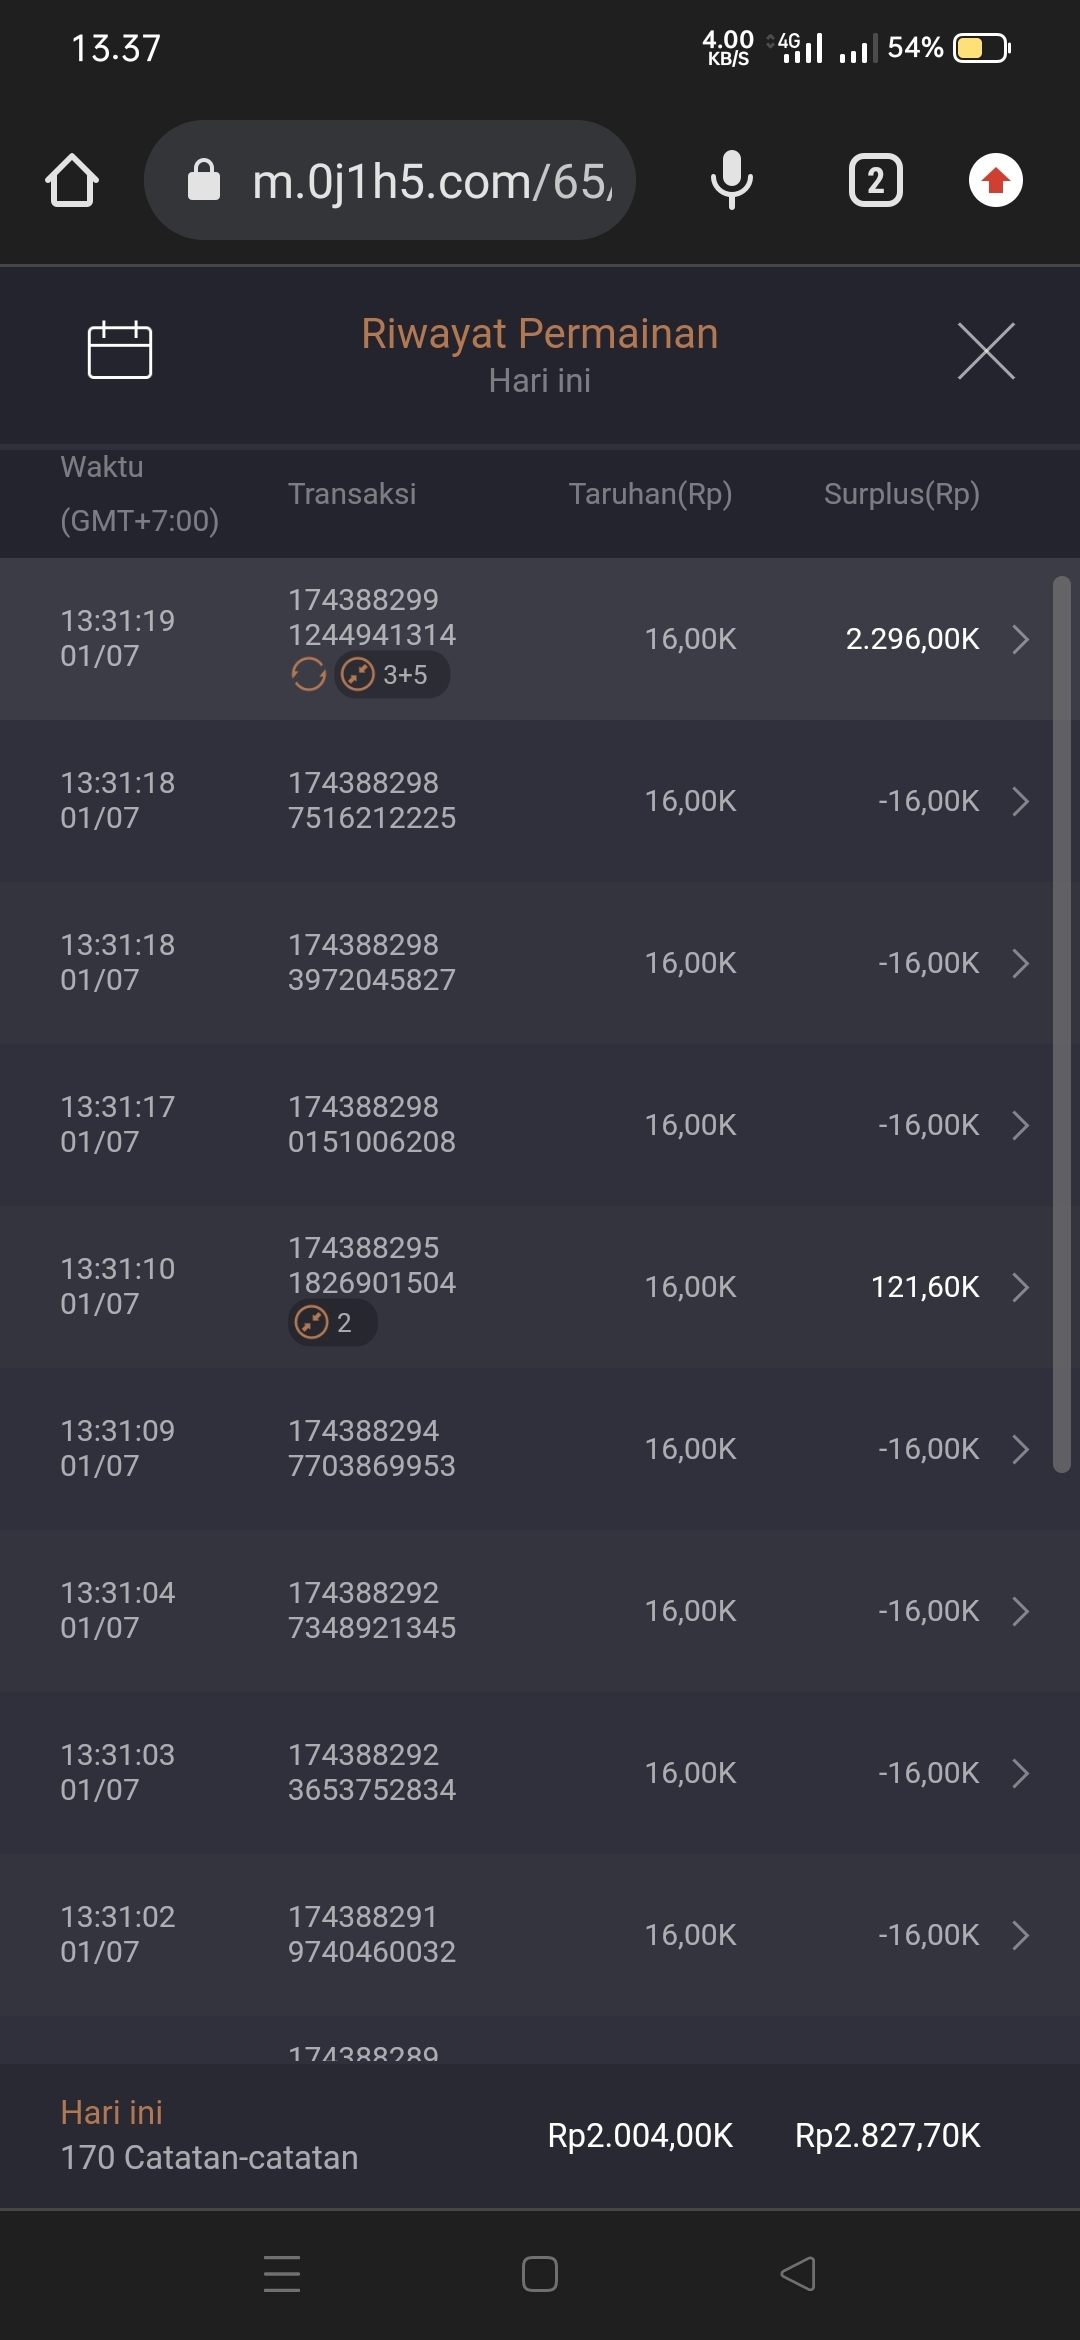
Task: Open the calendar date picker icon
Action: pyautogui.click(x=120, y=350)
